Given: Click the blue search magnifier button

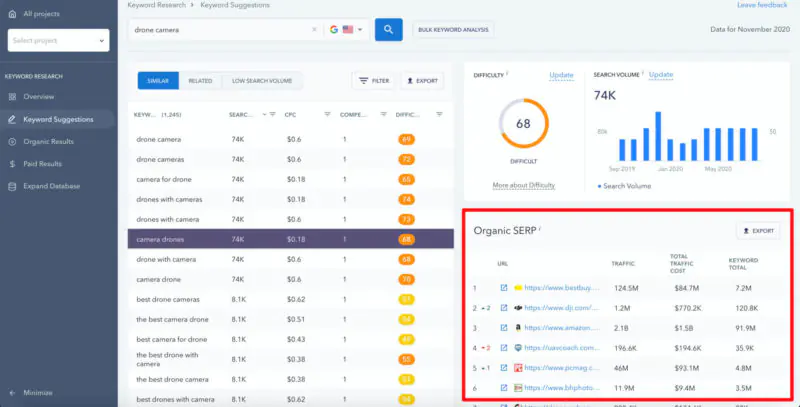Looking at the screenshot, I should [388, 30].
